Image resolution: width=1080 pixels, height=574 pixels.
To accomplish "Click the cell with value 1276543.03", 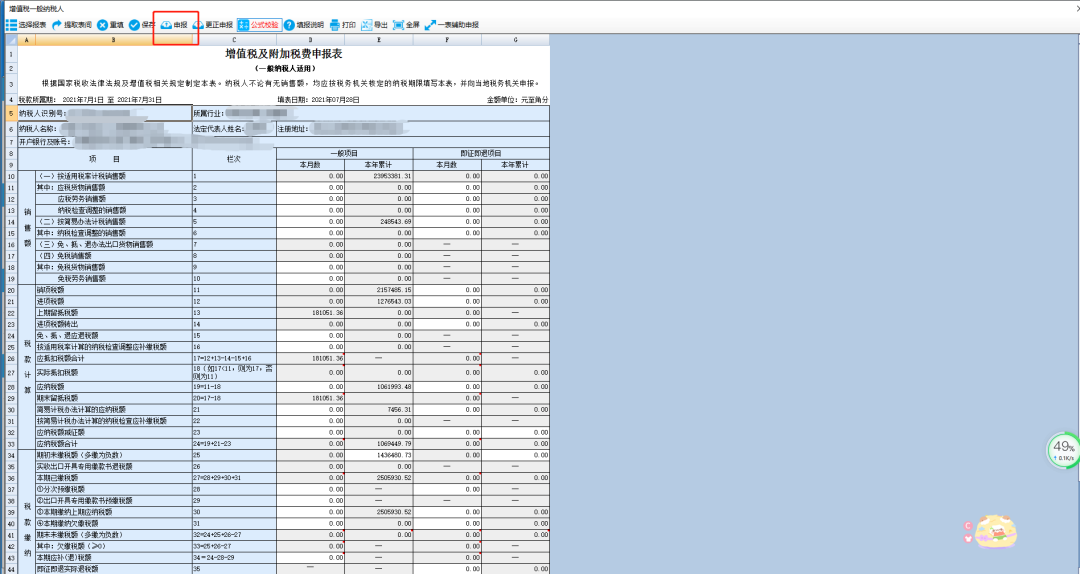I will point(379,302).
